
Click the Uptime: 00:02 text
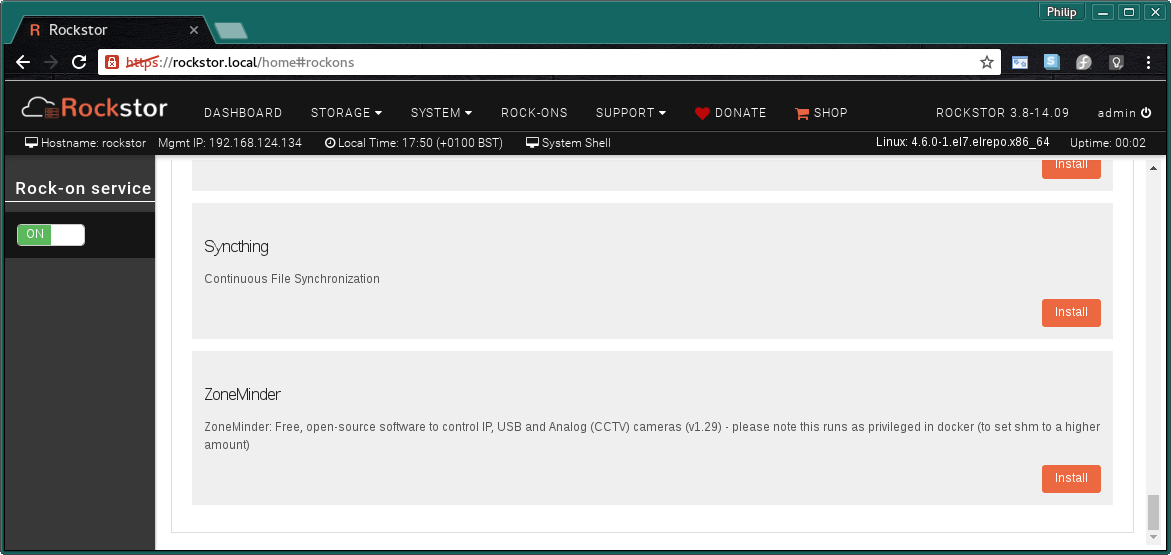click(1108, 143)
